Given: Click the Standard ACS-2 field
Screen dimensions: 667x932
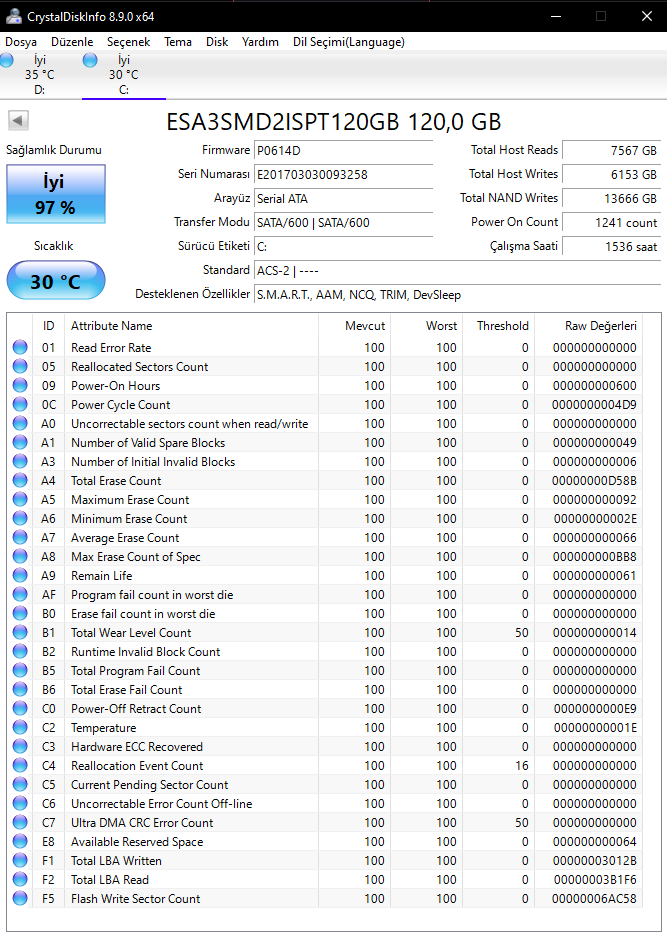Looking at the screenshot, I should [457, 270].
